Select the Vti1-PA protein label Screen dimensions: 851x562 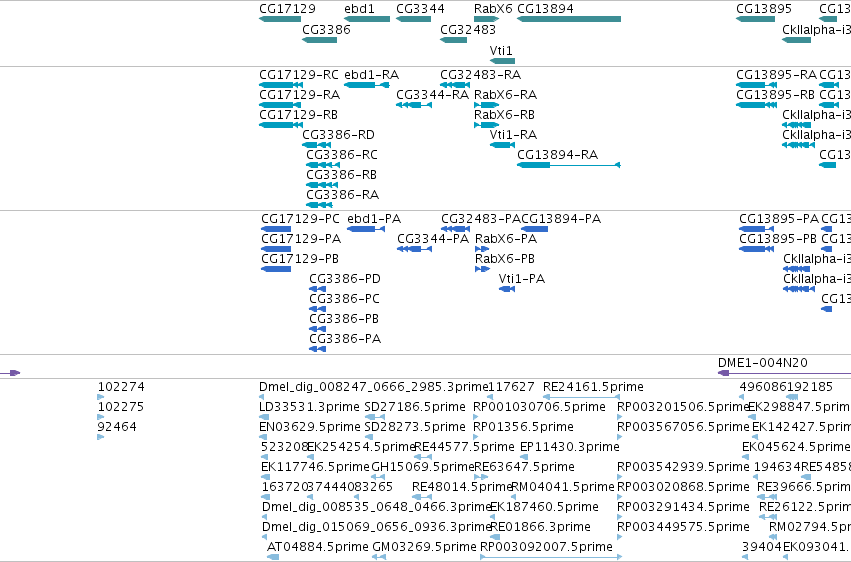point(522,279)
